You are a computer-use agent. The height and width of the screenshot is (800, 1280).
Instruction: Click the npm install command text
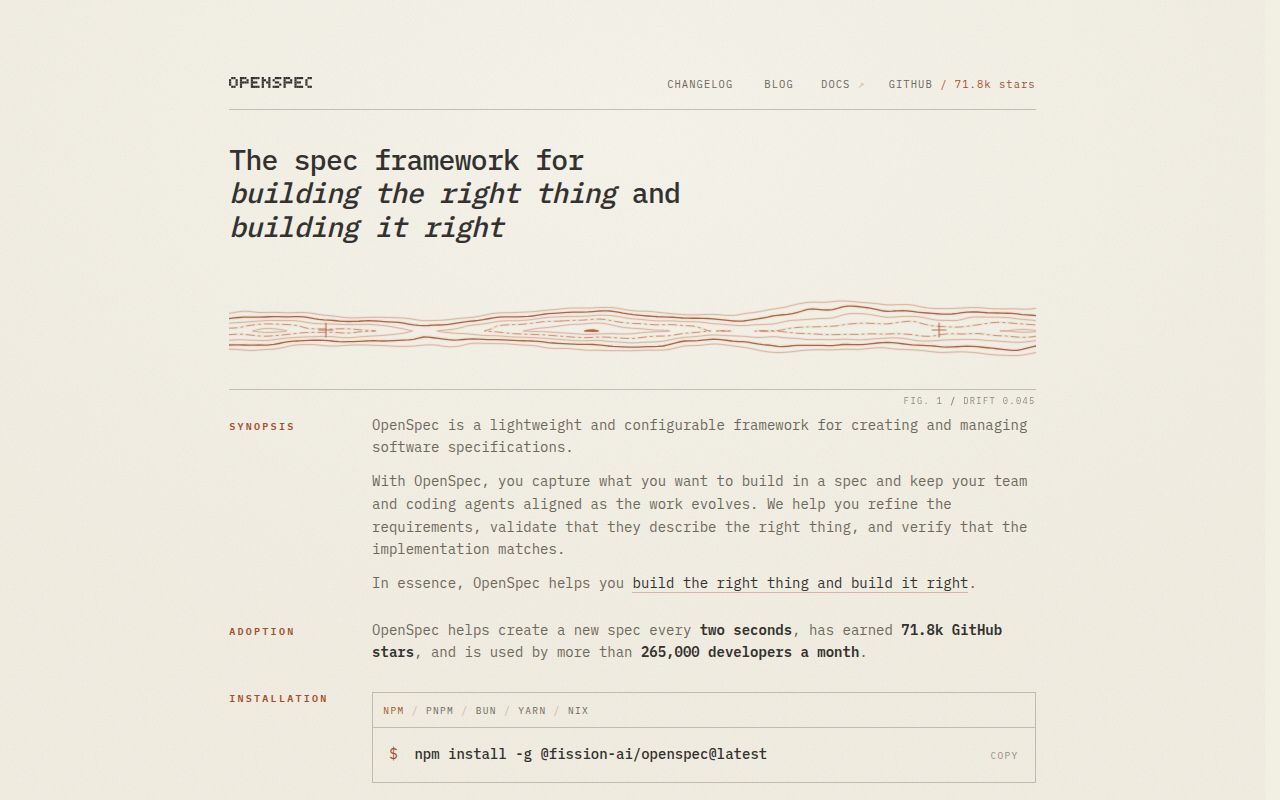(590, 754)
